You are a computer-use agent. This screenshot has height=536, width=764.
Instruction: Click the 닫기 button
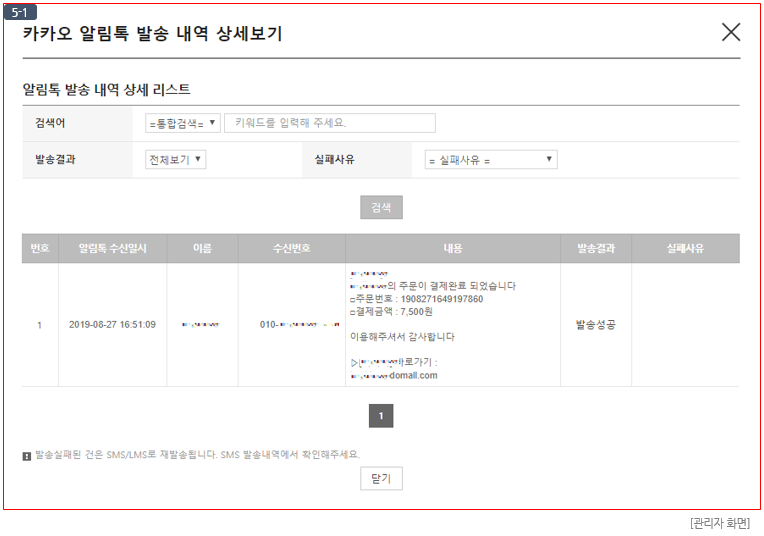381,479
